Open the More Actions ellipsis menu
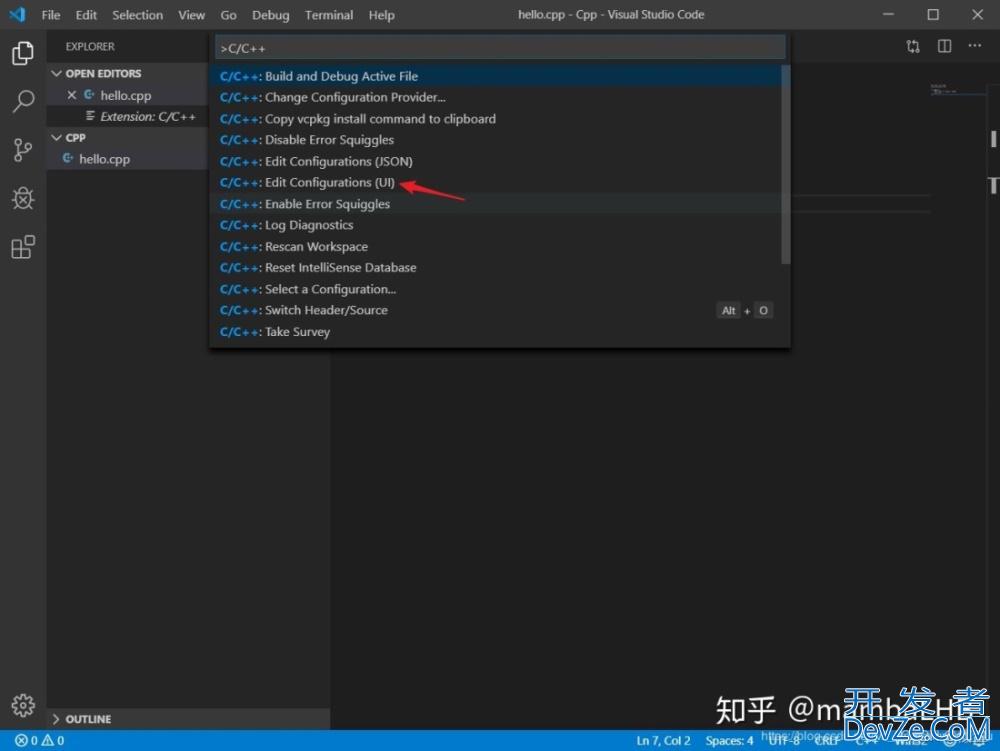The width and height of the screenshot is (1000, 751). click(974, 46)
